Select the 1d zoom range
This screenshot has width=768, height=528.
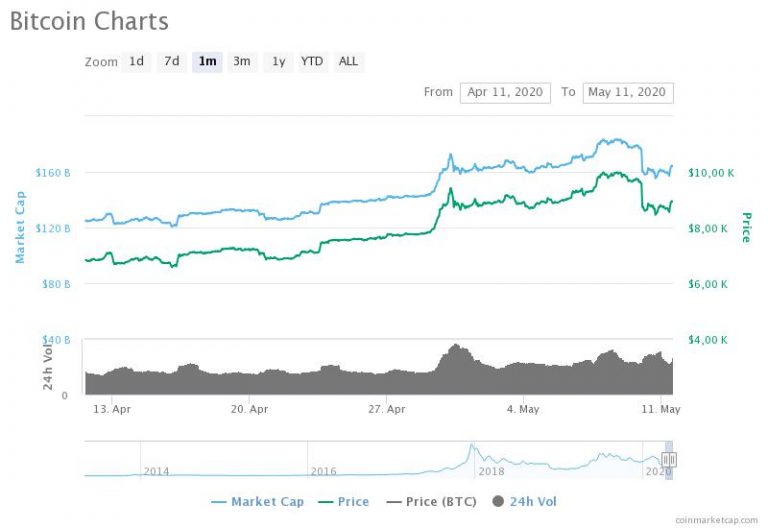tap(136, 62)
